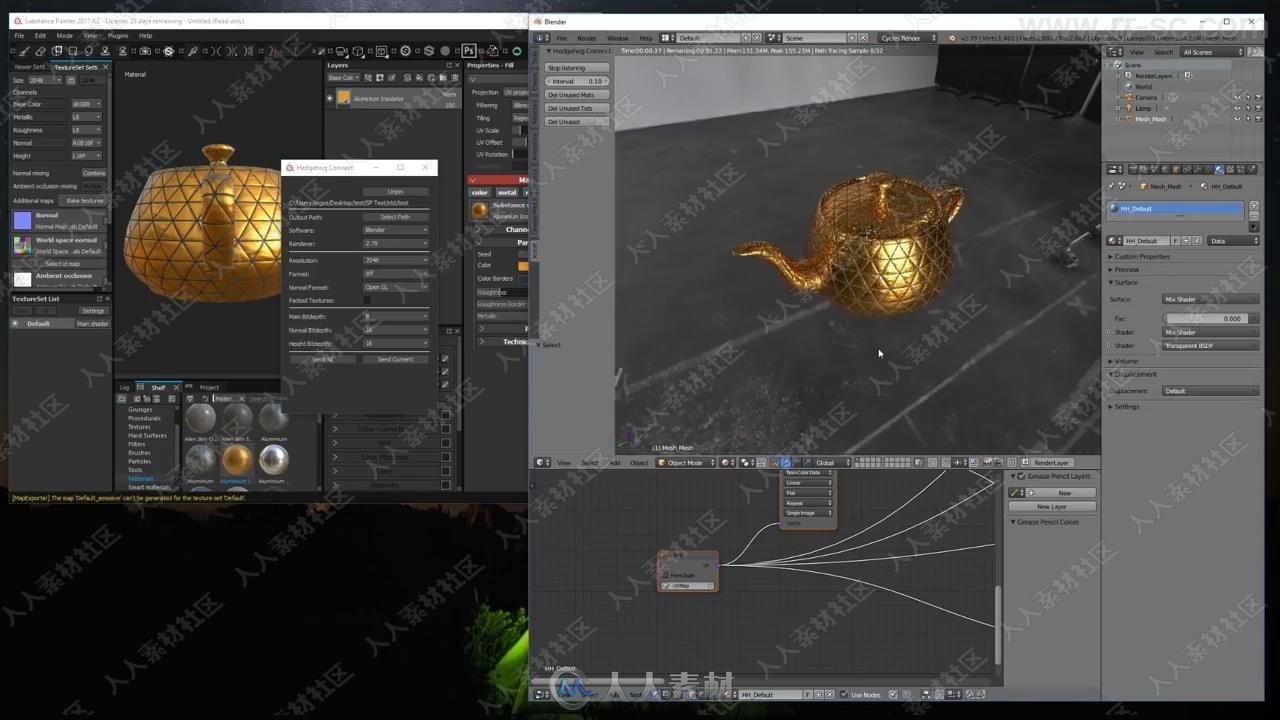Open the Material tab icon in Blender properties
This screenshot has height=720, width=1280.
pyautogui.click(x=1219, y=169)
